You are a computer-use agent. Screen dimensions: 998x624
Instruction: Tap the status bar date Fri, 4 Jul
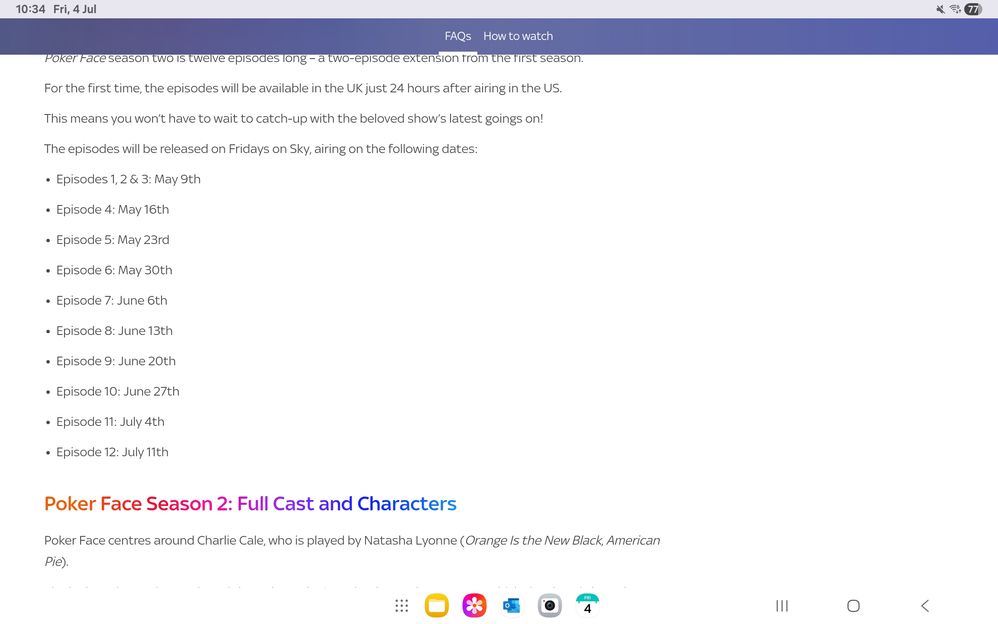click(74, 9)
